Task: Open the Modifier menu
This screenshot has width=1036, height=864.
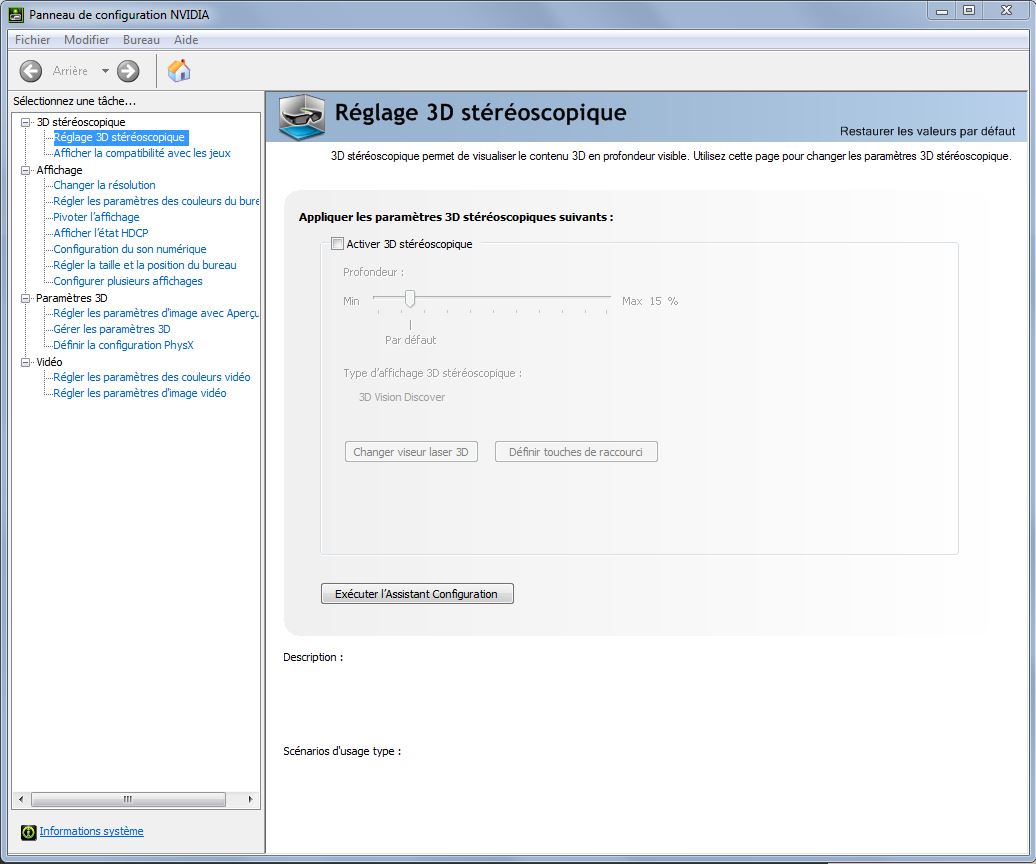Action: [87, 40]
